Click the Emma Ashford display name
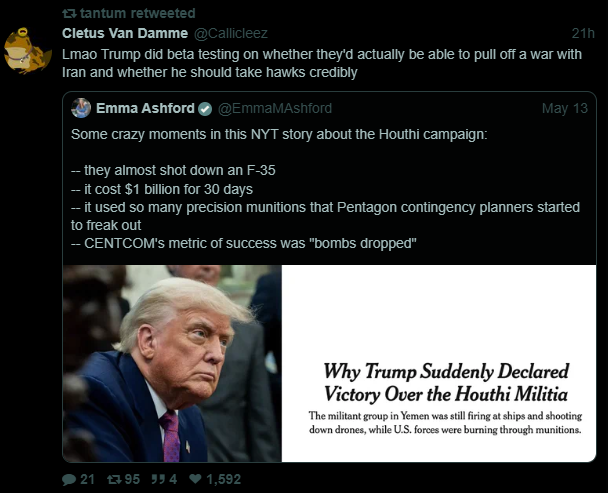The height and width of the screenshot is (493, 608). coord(145,108)
